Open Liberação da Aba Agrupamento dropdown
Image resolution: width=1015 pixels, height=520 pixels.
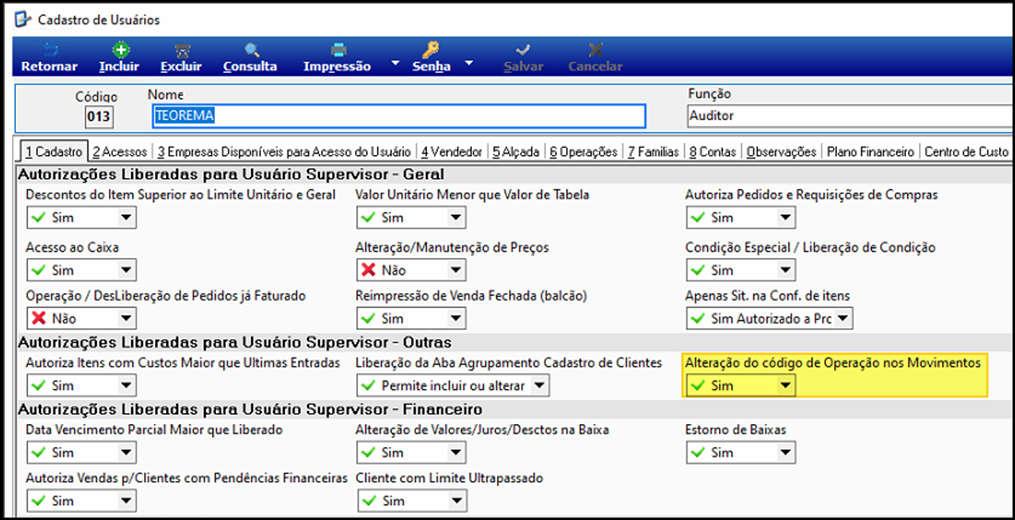point(539,385)
